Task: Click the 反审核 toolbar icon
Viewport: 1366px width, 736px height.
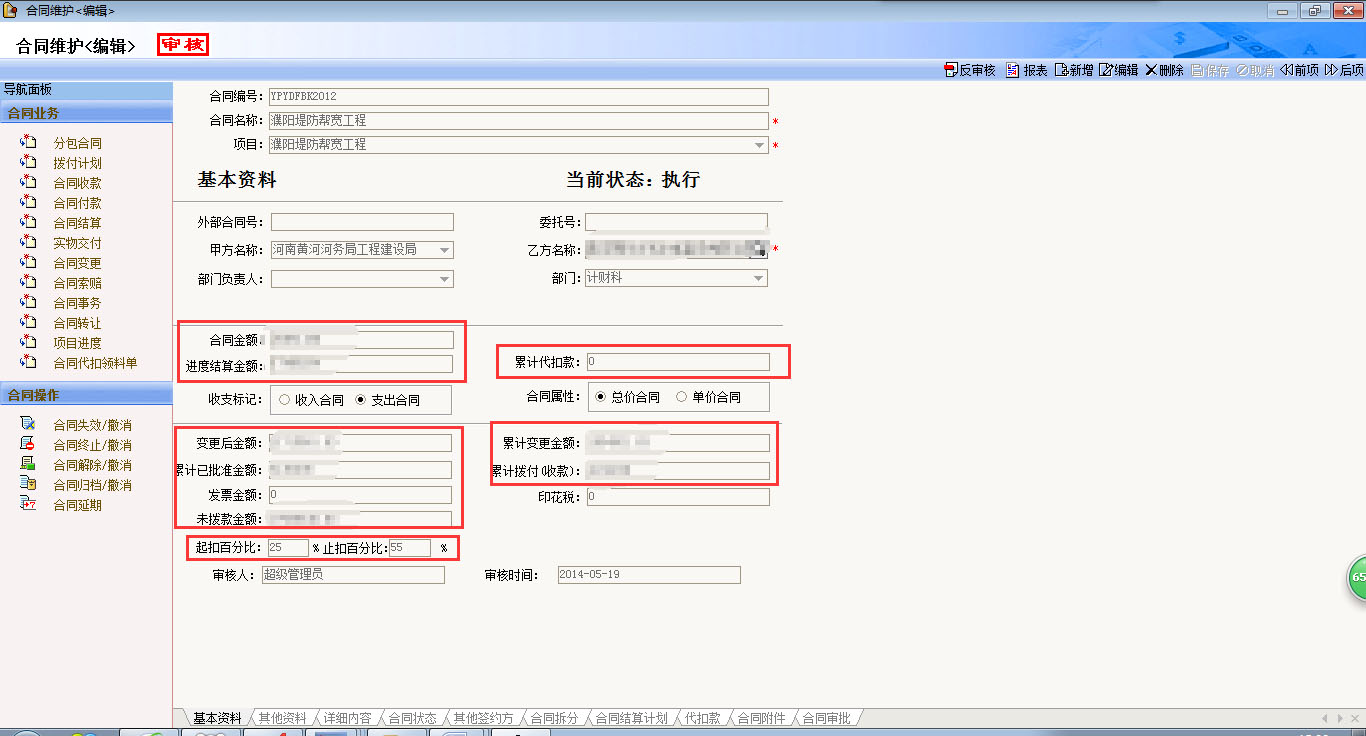Action: pos(950,70)
